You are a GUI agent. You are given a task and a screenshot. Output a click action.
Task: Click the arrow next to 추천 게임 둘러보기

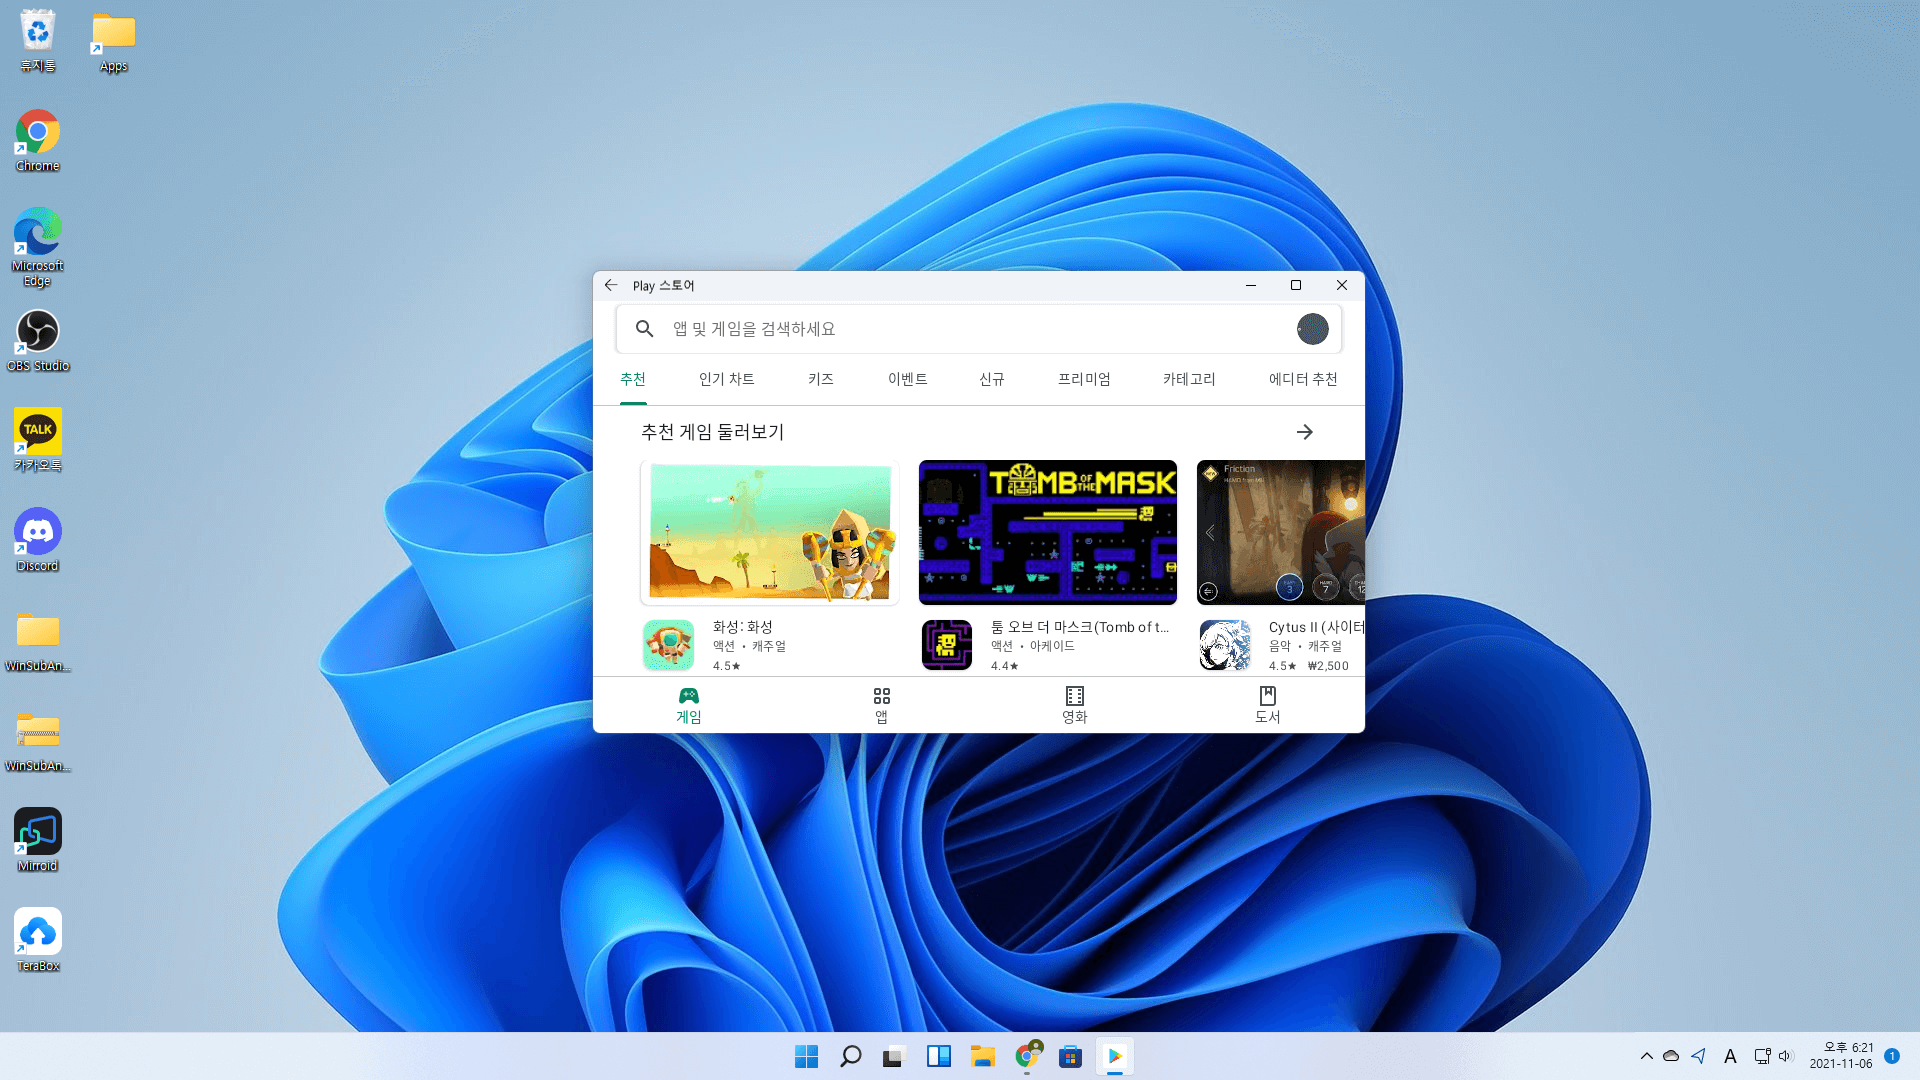pos(1305,432)
